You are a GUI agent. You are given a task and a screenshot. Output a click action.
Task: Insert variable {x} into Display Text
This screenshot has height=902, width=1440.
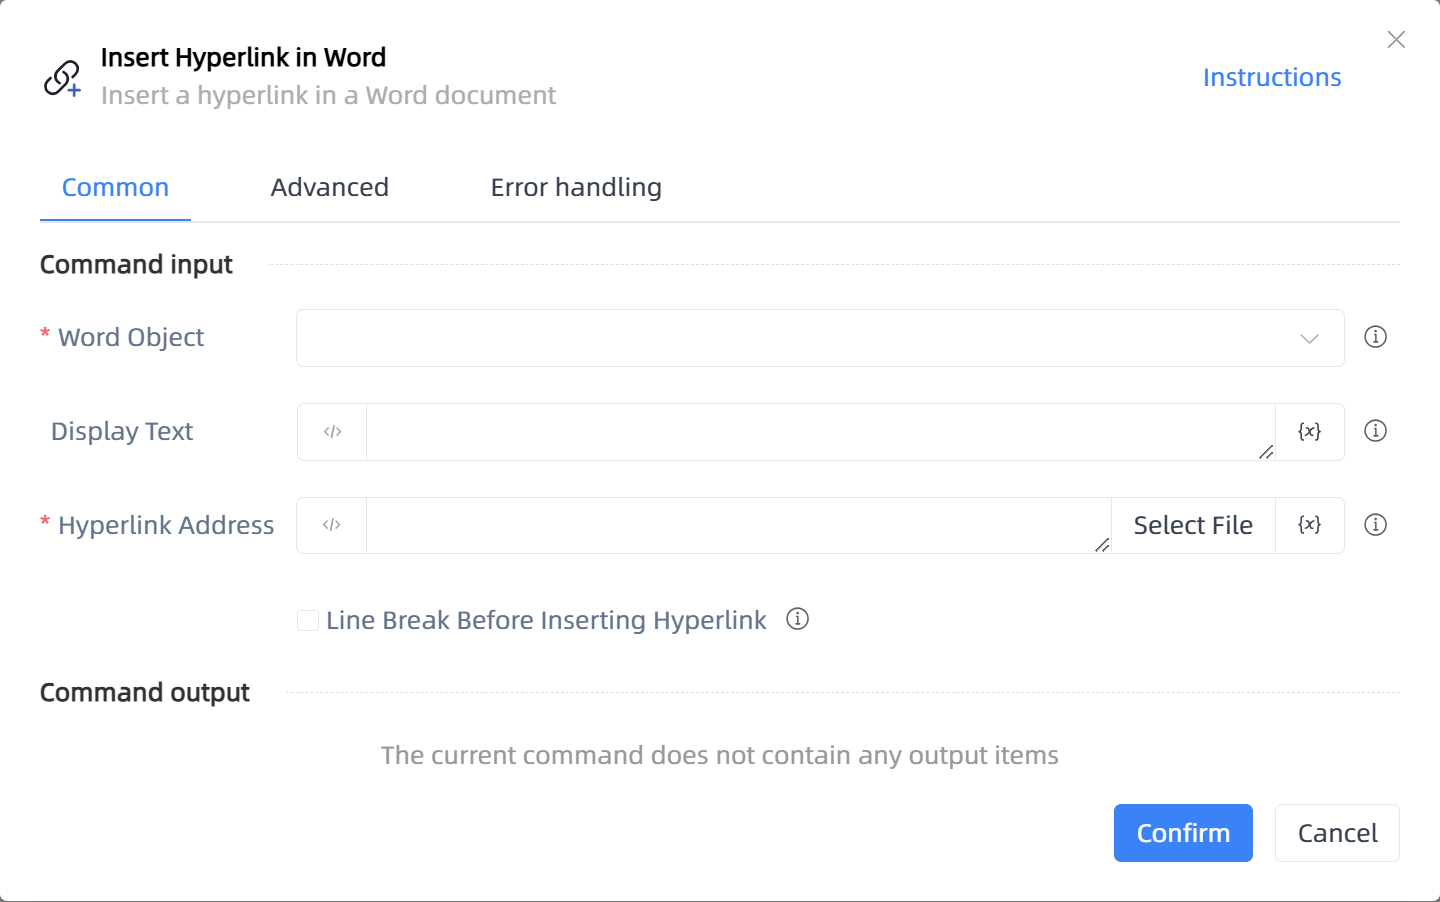1309,432
